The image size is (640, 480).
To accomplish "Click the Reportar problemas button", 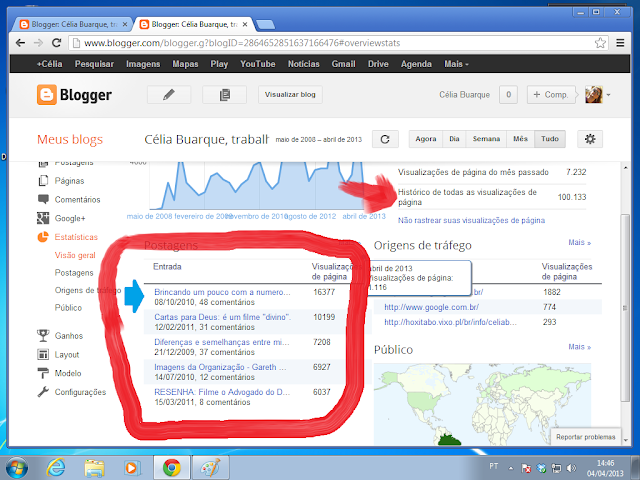I will [x=585, y=437].
